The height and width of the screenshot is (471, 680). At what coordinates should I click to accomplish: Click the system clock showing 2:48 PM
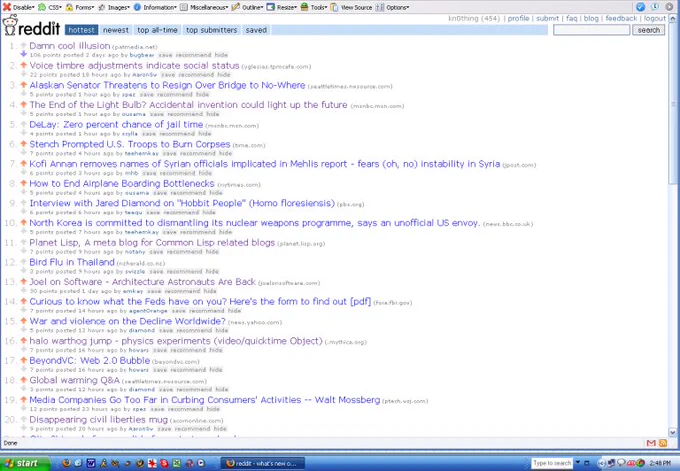(660, 463)
